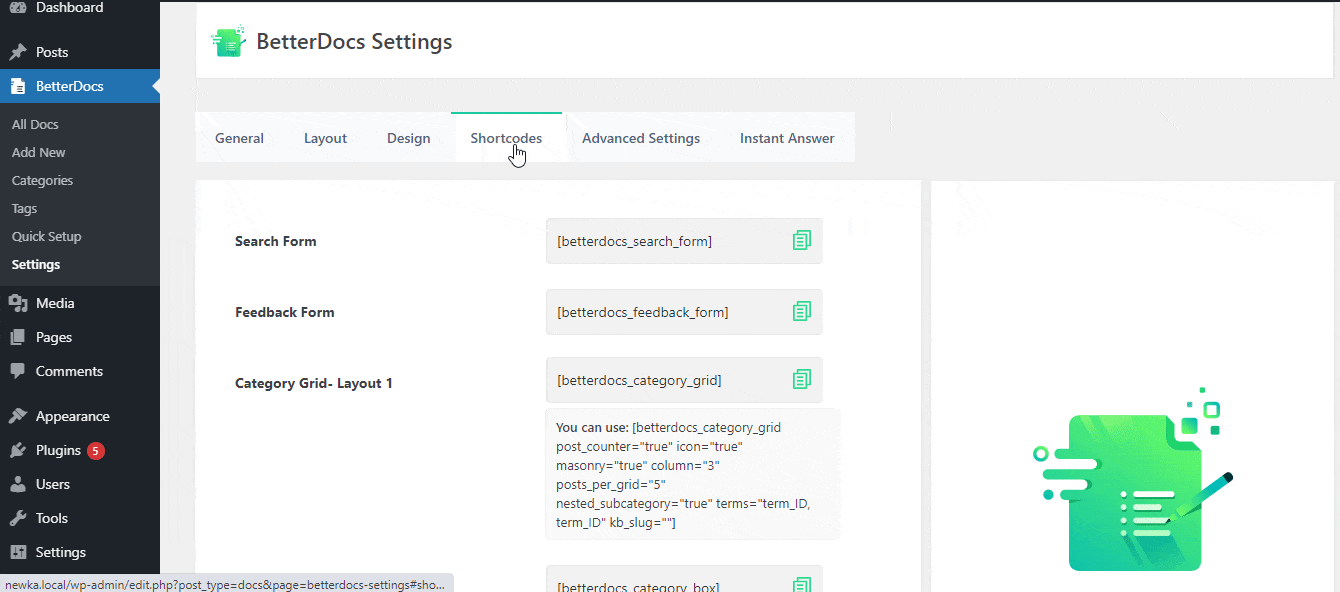Open All Docs in the BetterDocs submenu
Viewport: 1340px width, 592px height.
[35, 125]
